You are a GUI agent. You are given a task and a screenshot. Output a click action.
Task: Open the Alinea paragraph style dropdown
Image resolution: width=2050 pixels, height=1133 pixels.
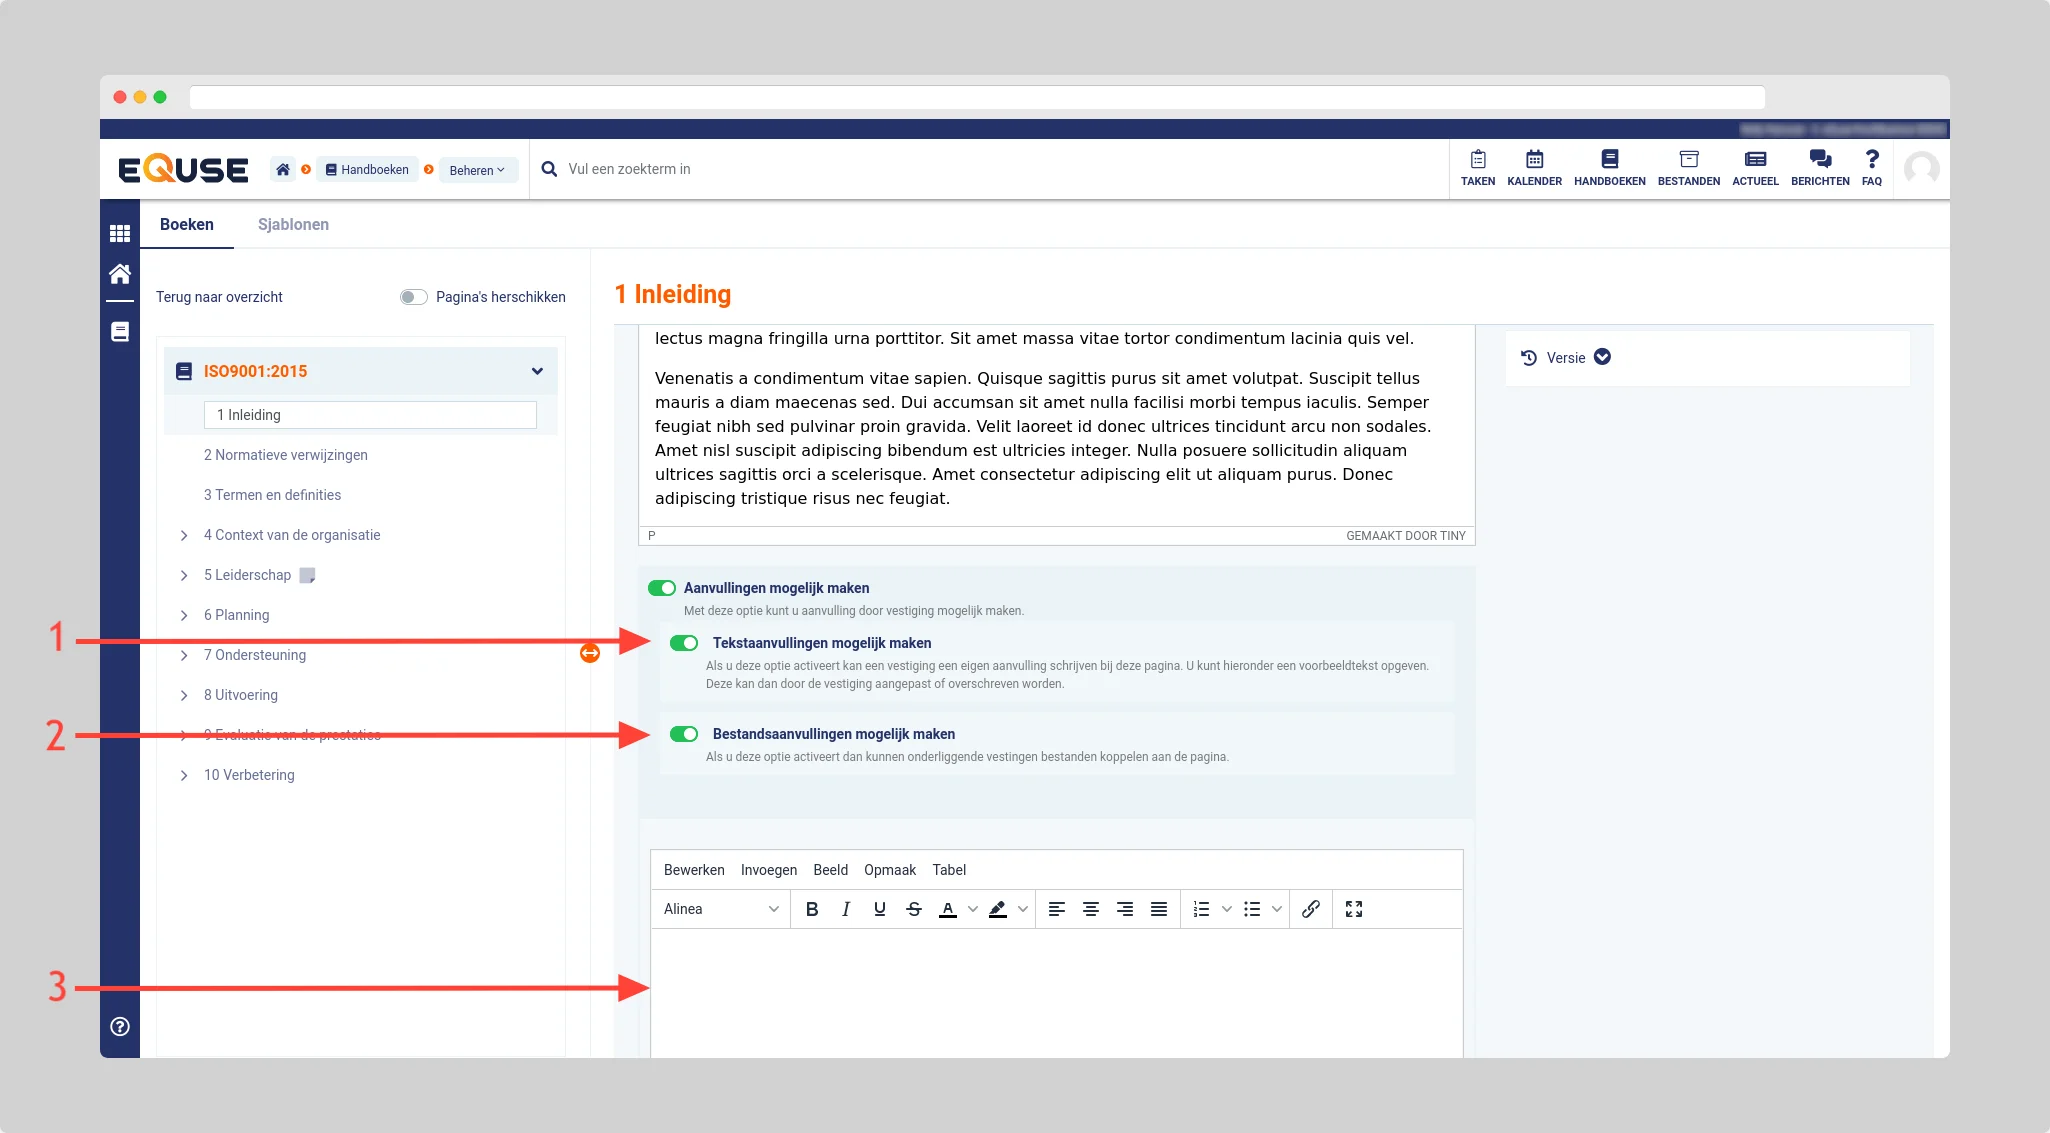(720, 909)
